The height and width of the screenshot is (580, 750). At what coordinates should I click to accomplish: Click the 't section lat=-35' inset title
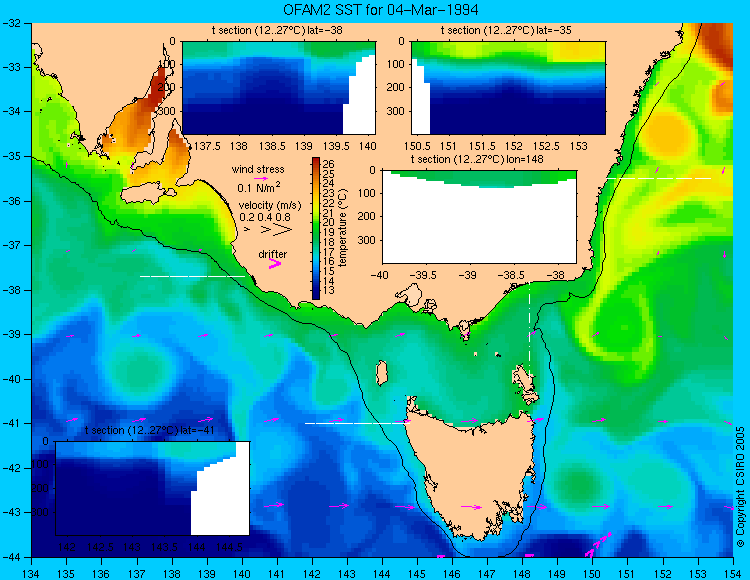506,30
